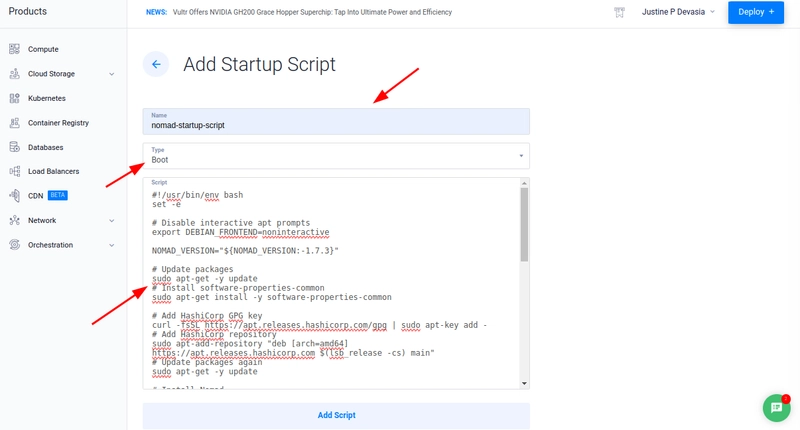
Task: Click the icon beside the user name
Action: point(619,12)
